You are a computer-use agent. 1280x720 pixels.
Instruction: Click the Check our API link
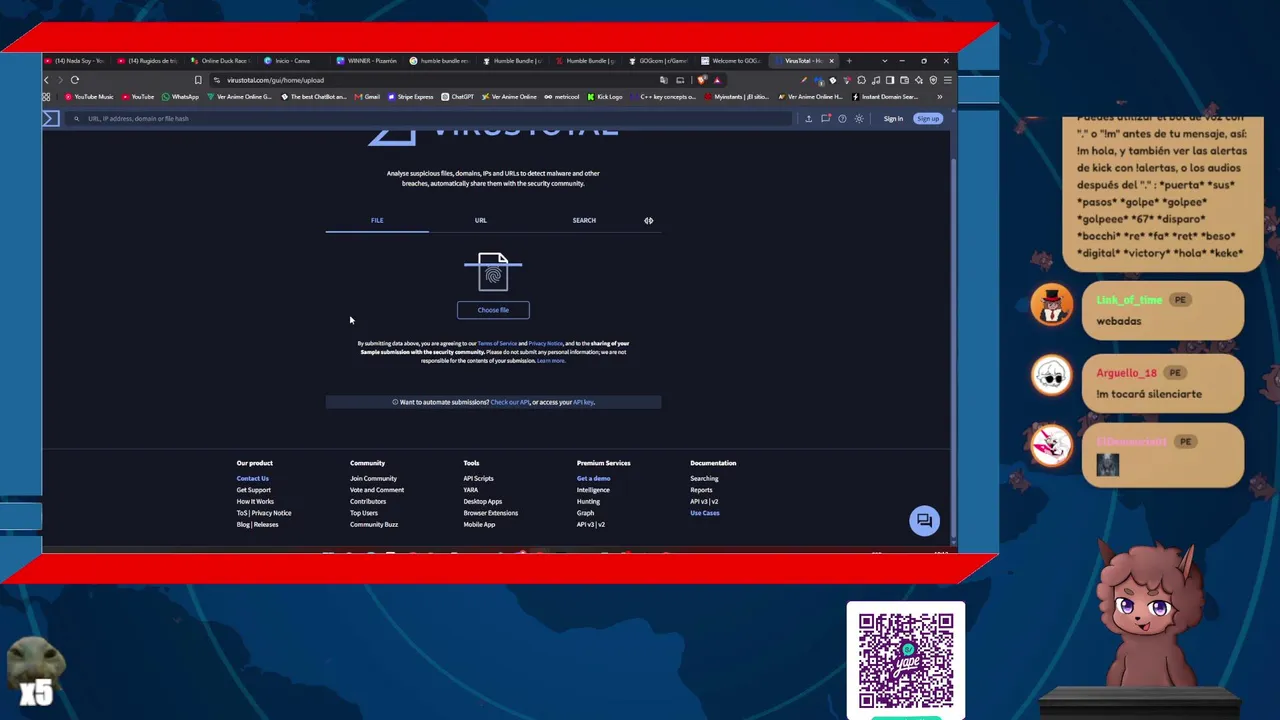[x=510, y=402]
